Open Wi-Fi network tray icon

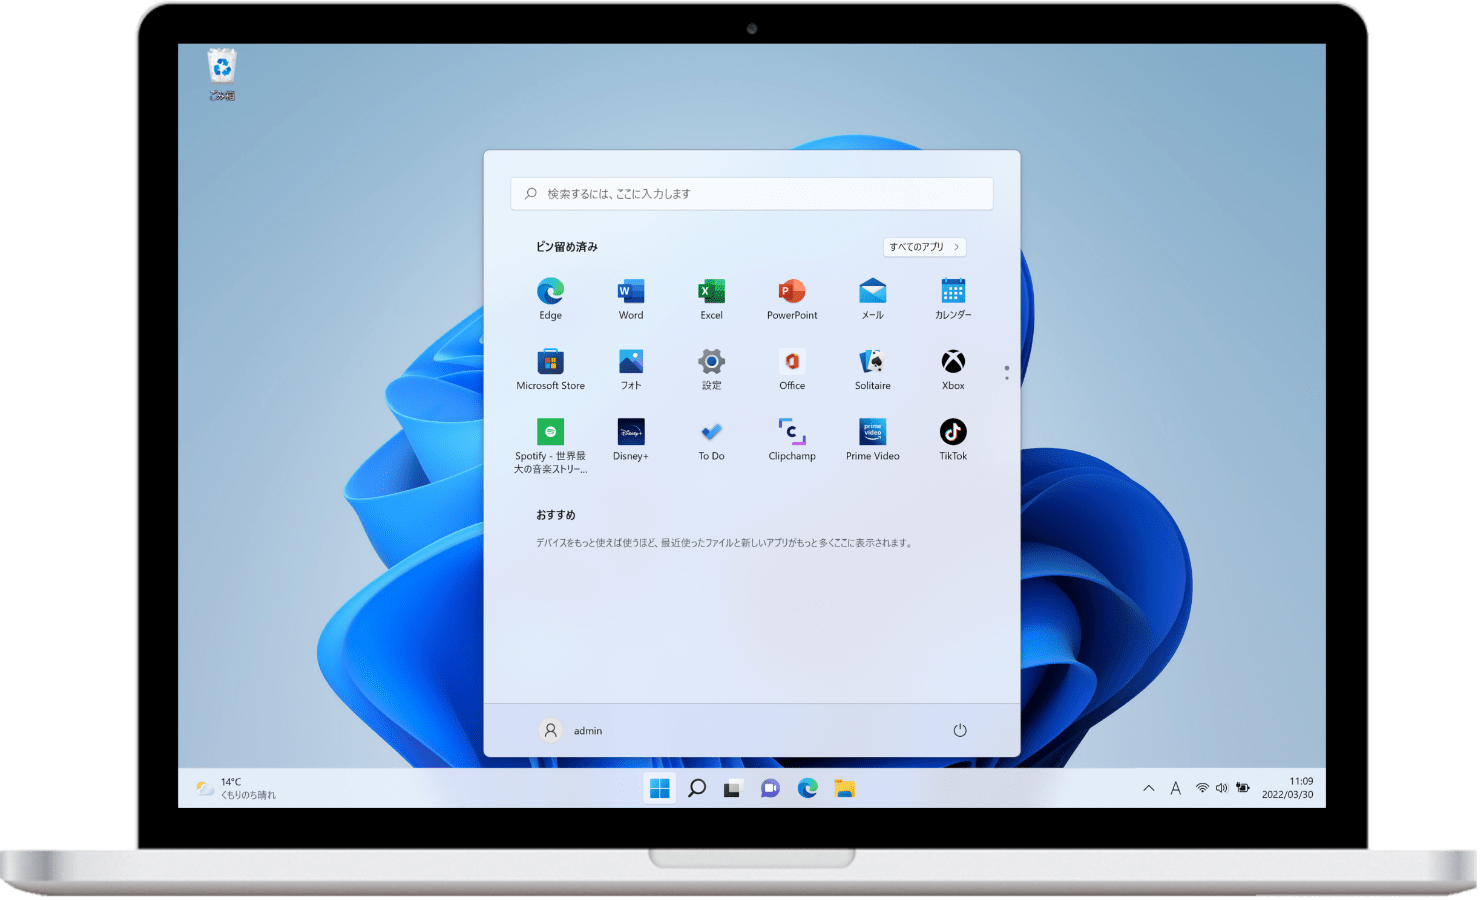(x=1202, y=788)
